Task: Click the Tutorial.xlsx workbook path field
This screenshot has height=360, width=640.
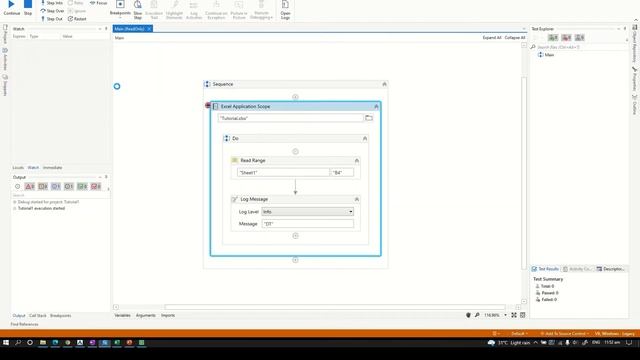Action: click(291, 118)
